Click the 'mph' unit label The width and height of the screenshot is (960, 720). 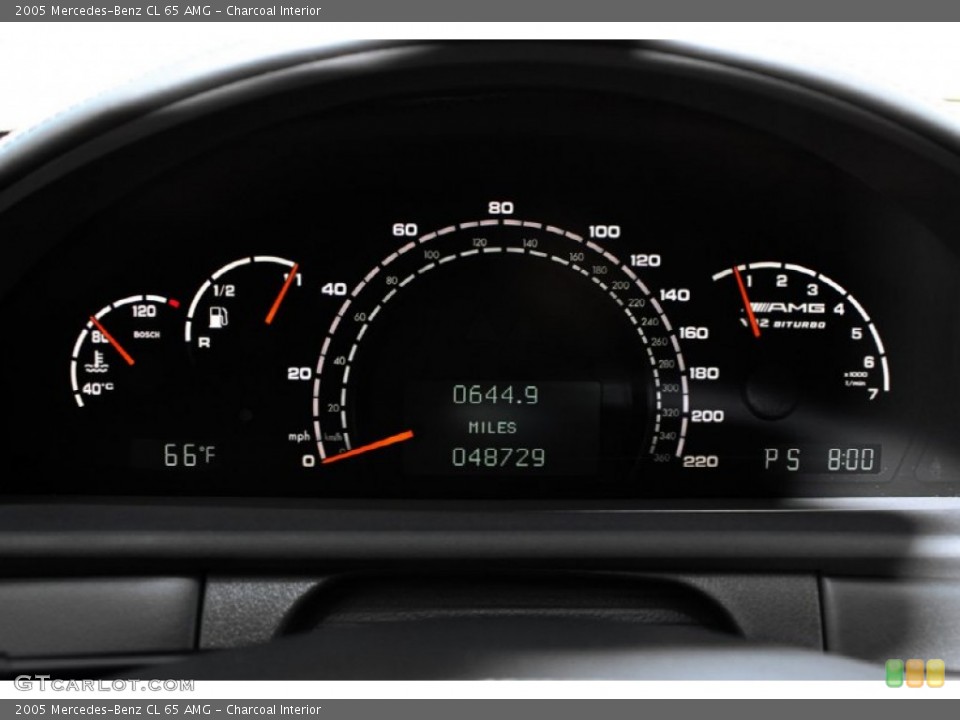[x=299, y=437]
